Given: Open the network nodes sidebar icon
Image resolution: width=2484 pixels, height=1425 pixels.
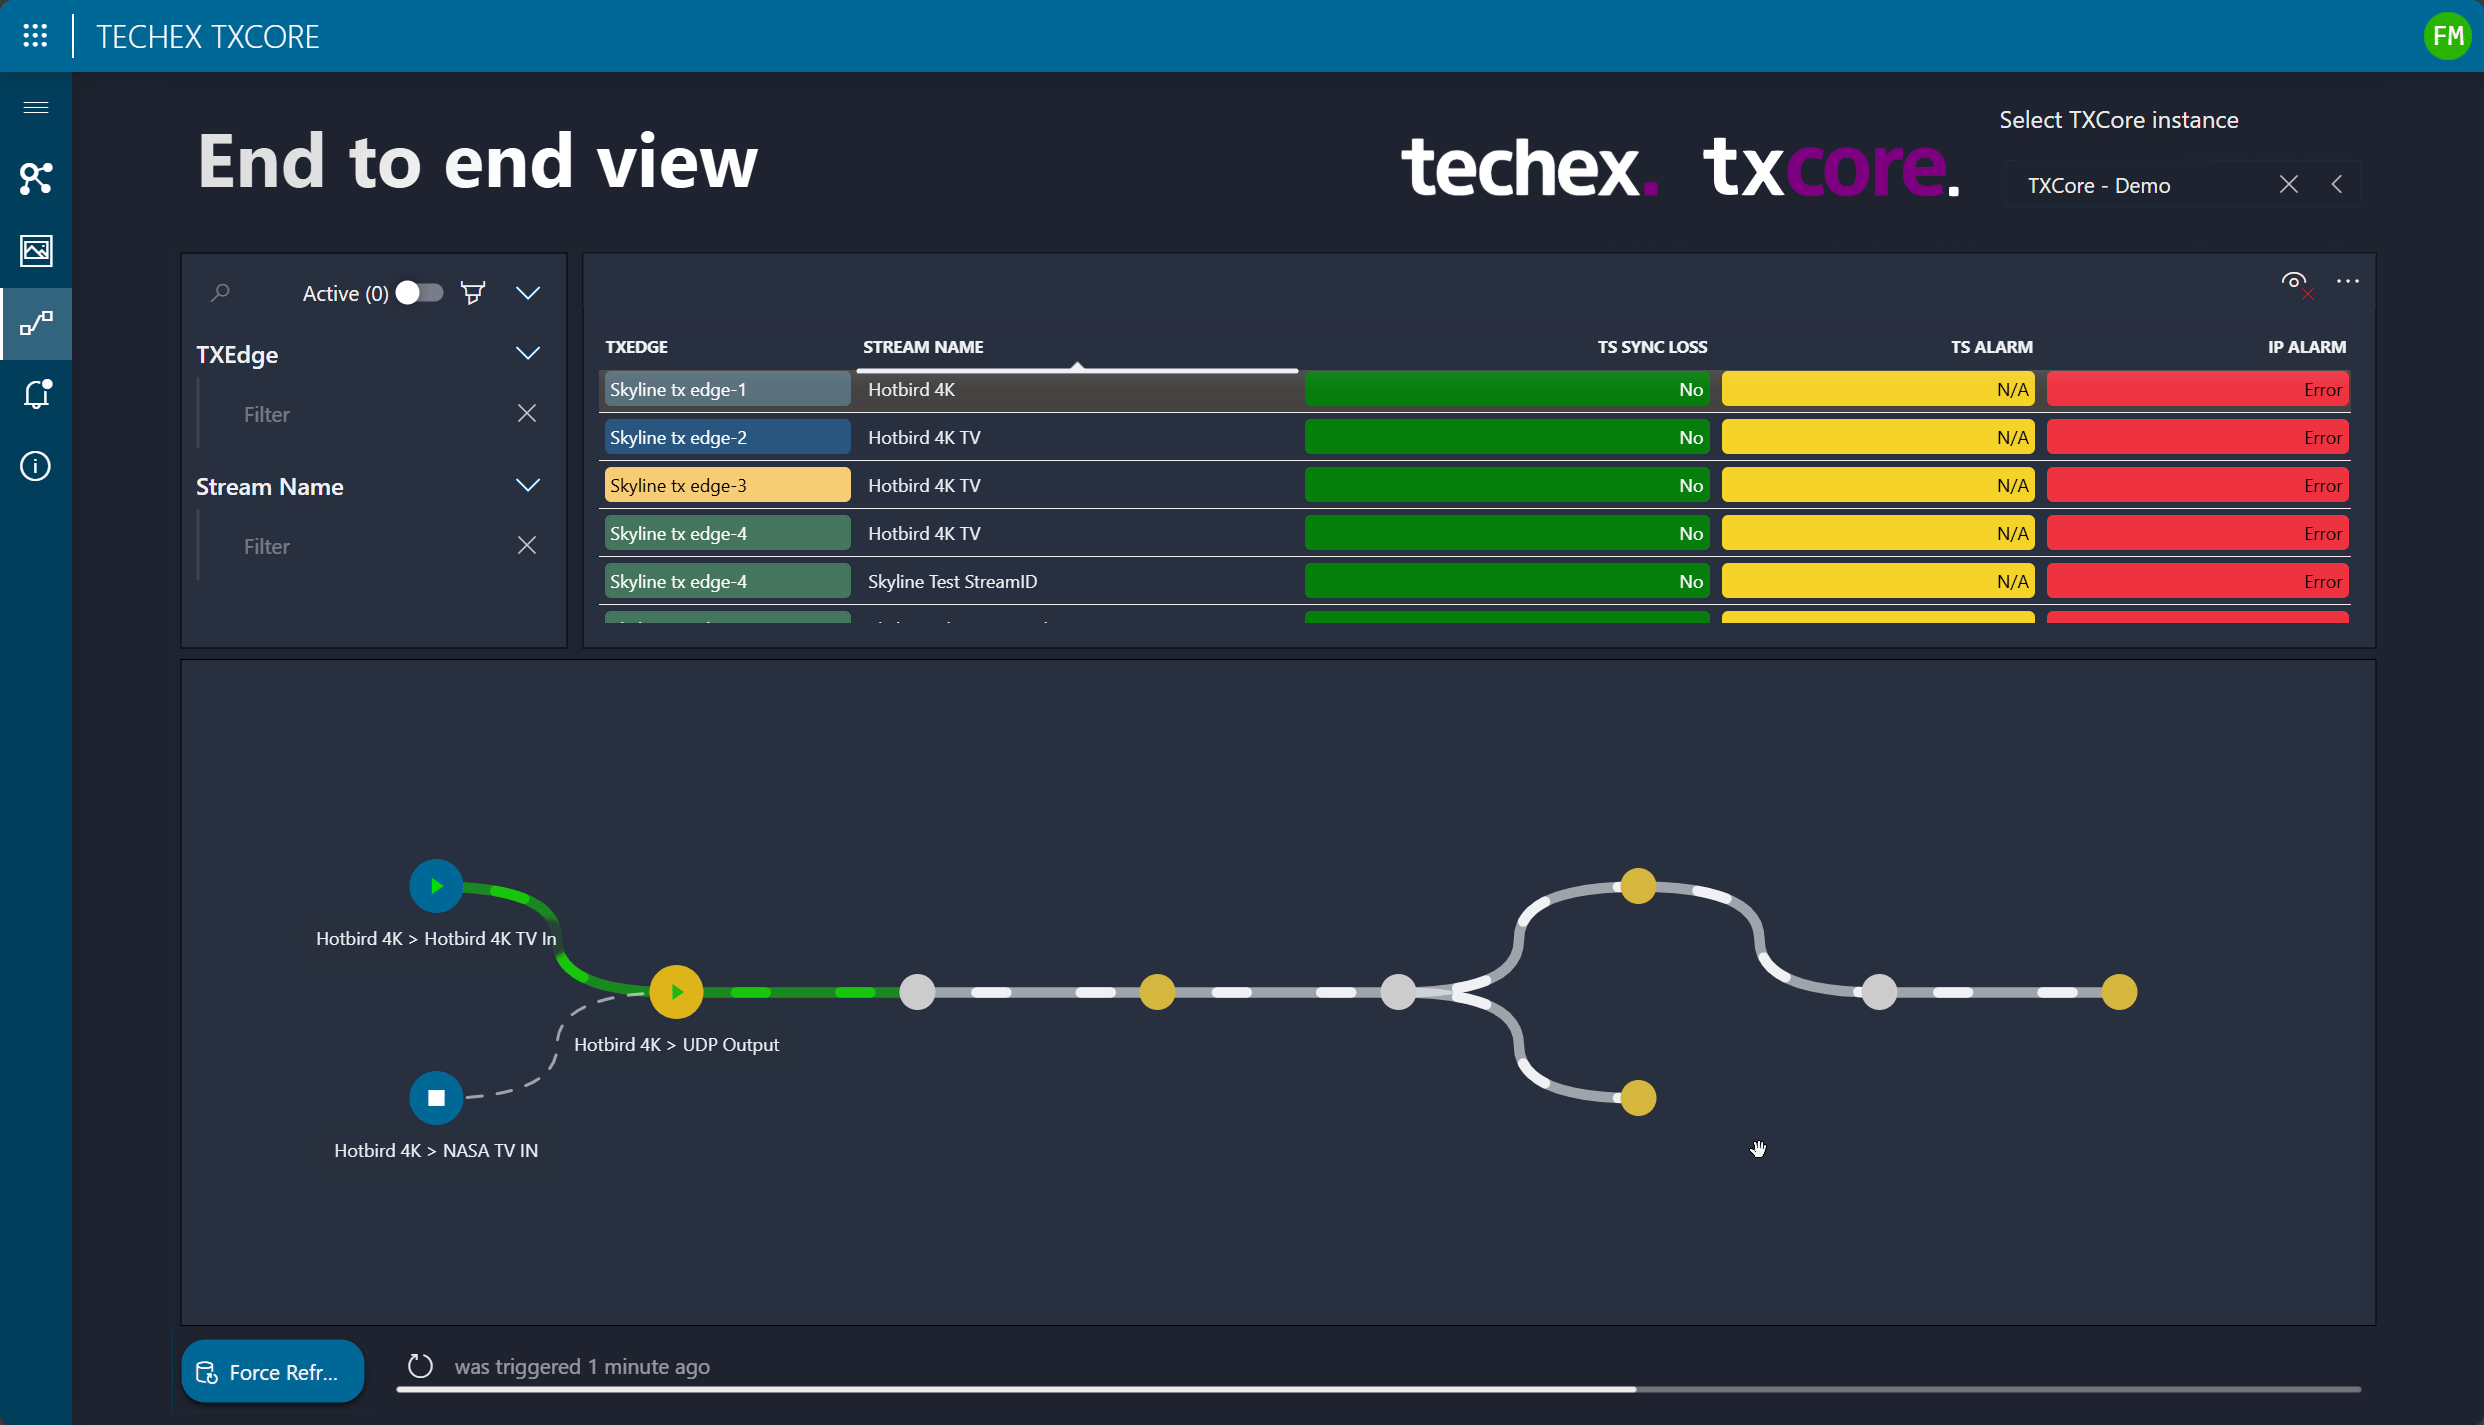Looking at the screenshot, I should pos(36,178).
